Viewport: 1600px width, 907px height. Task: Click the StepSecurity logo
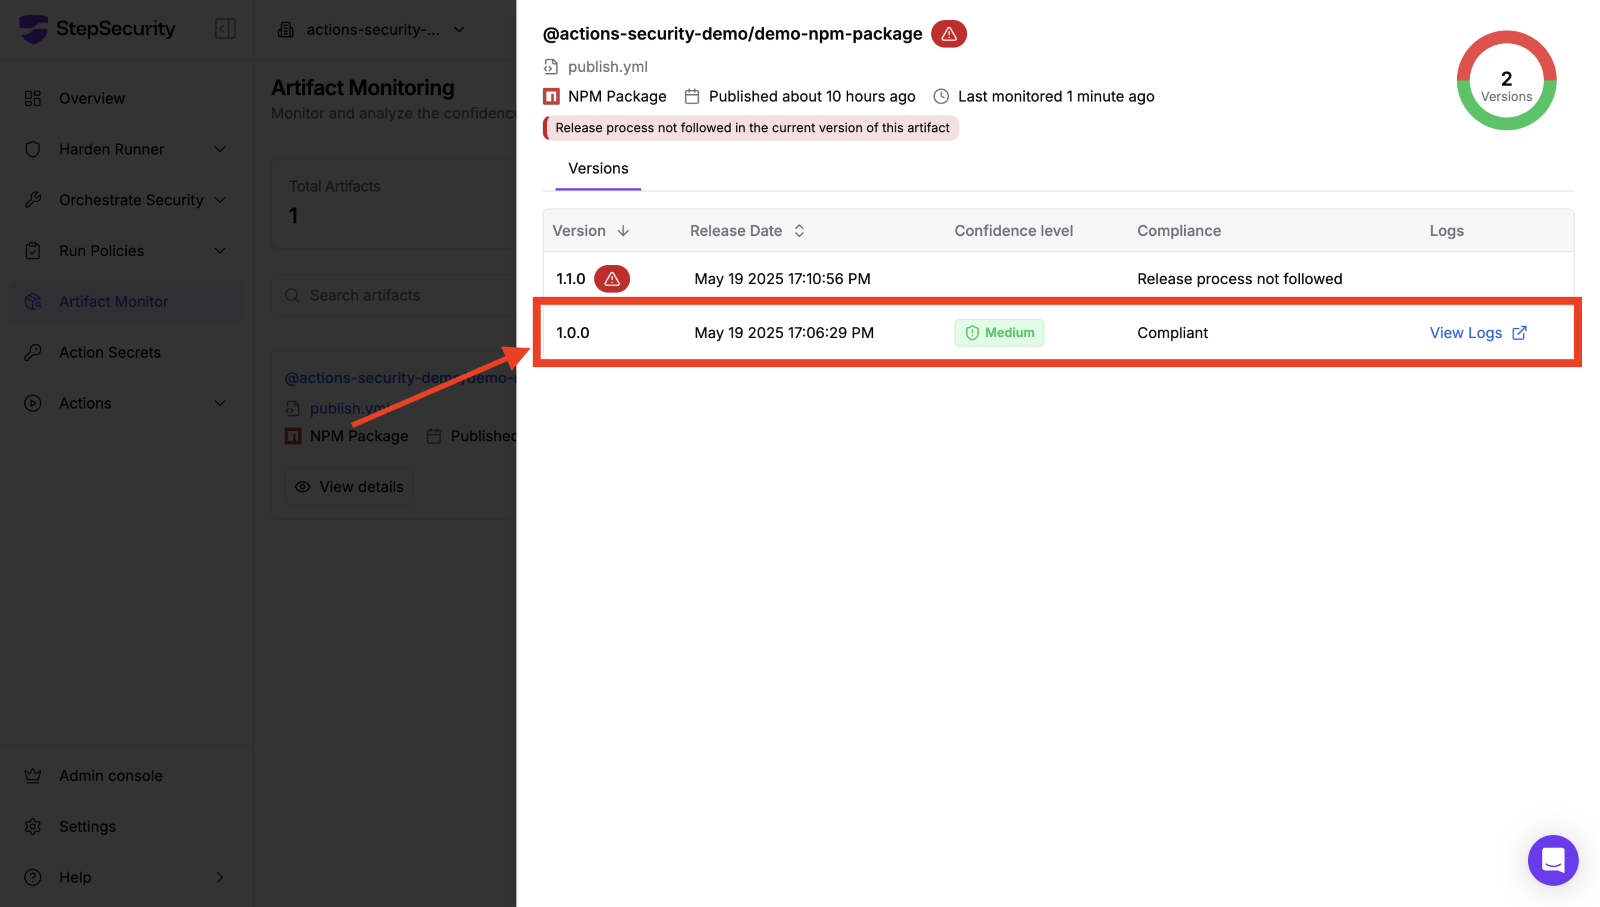[97, 29]
